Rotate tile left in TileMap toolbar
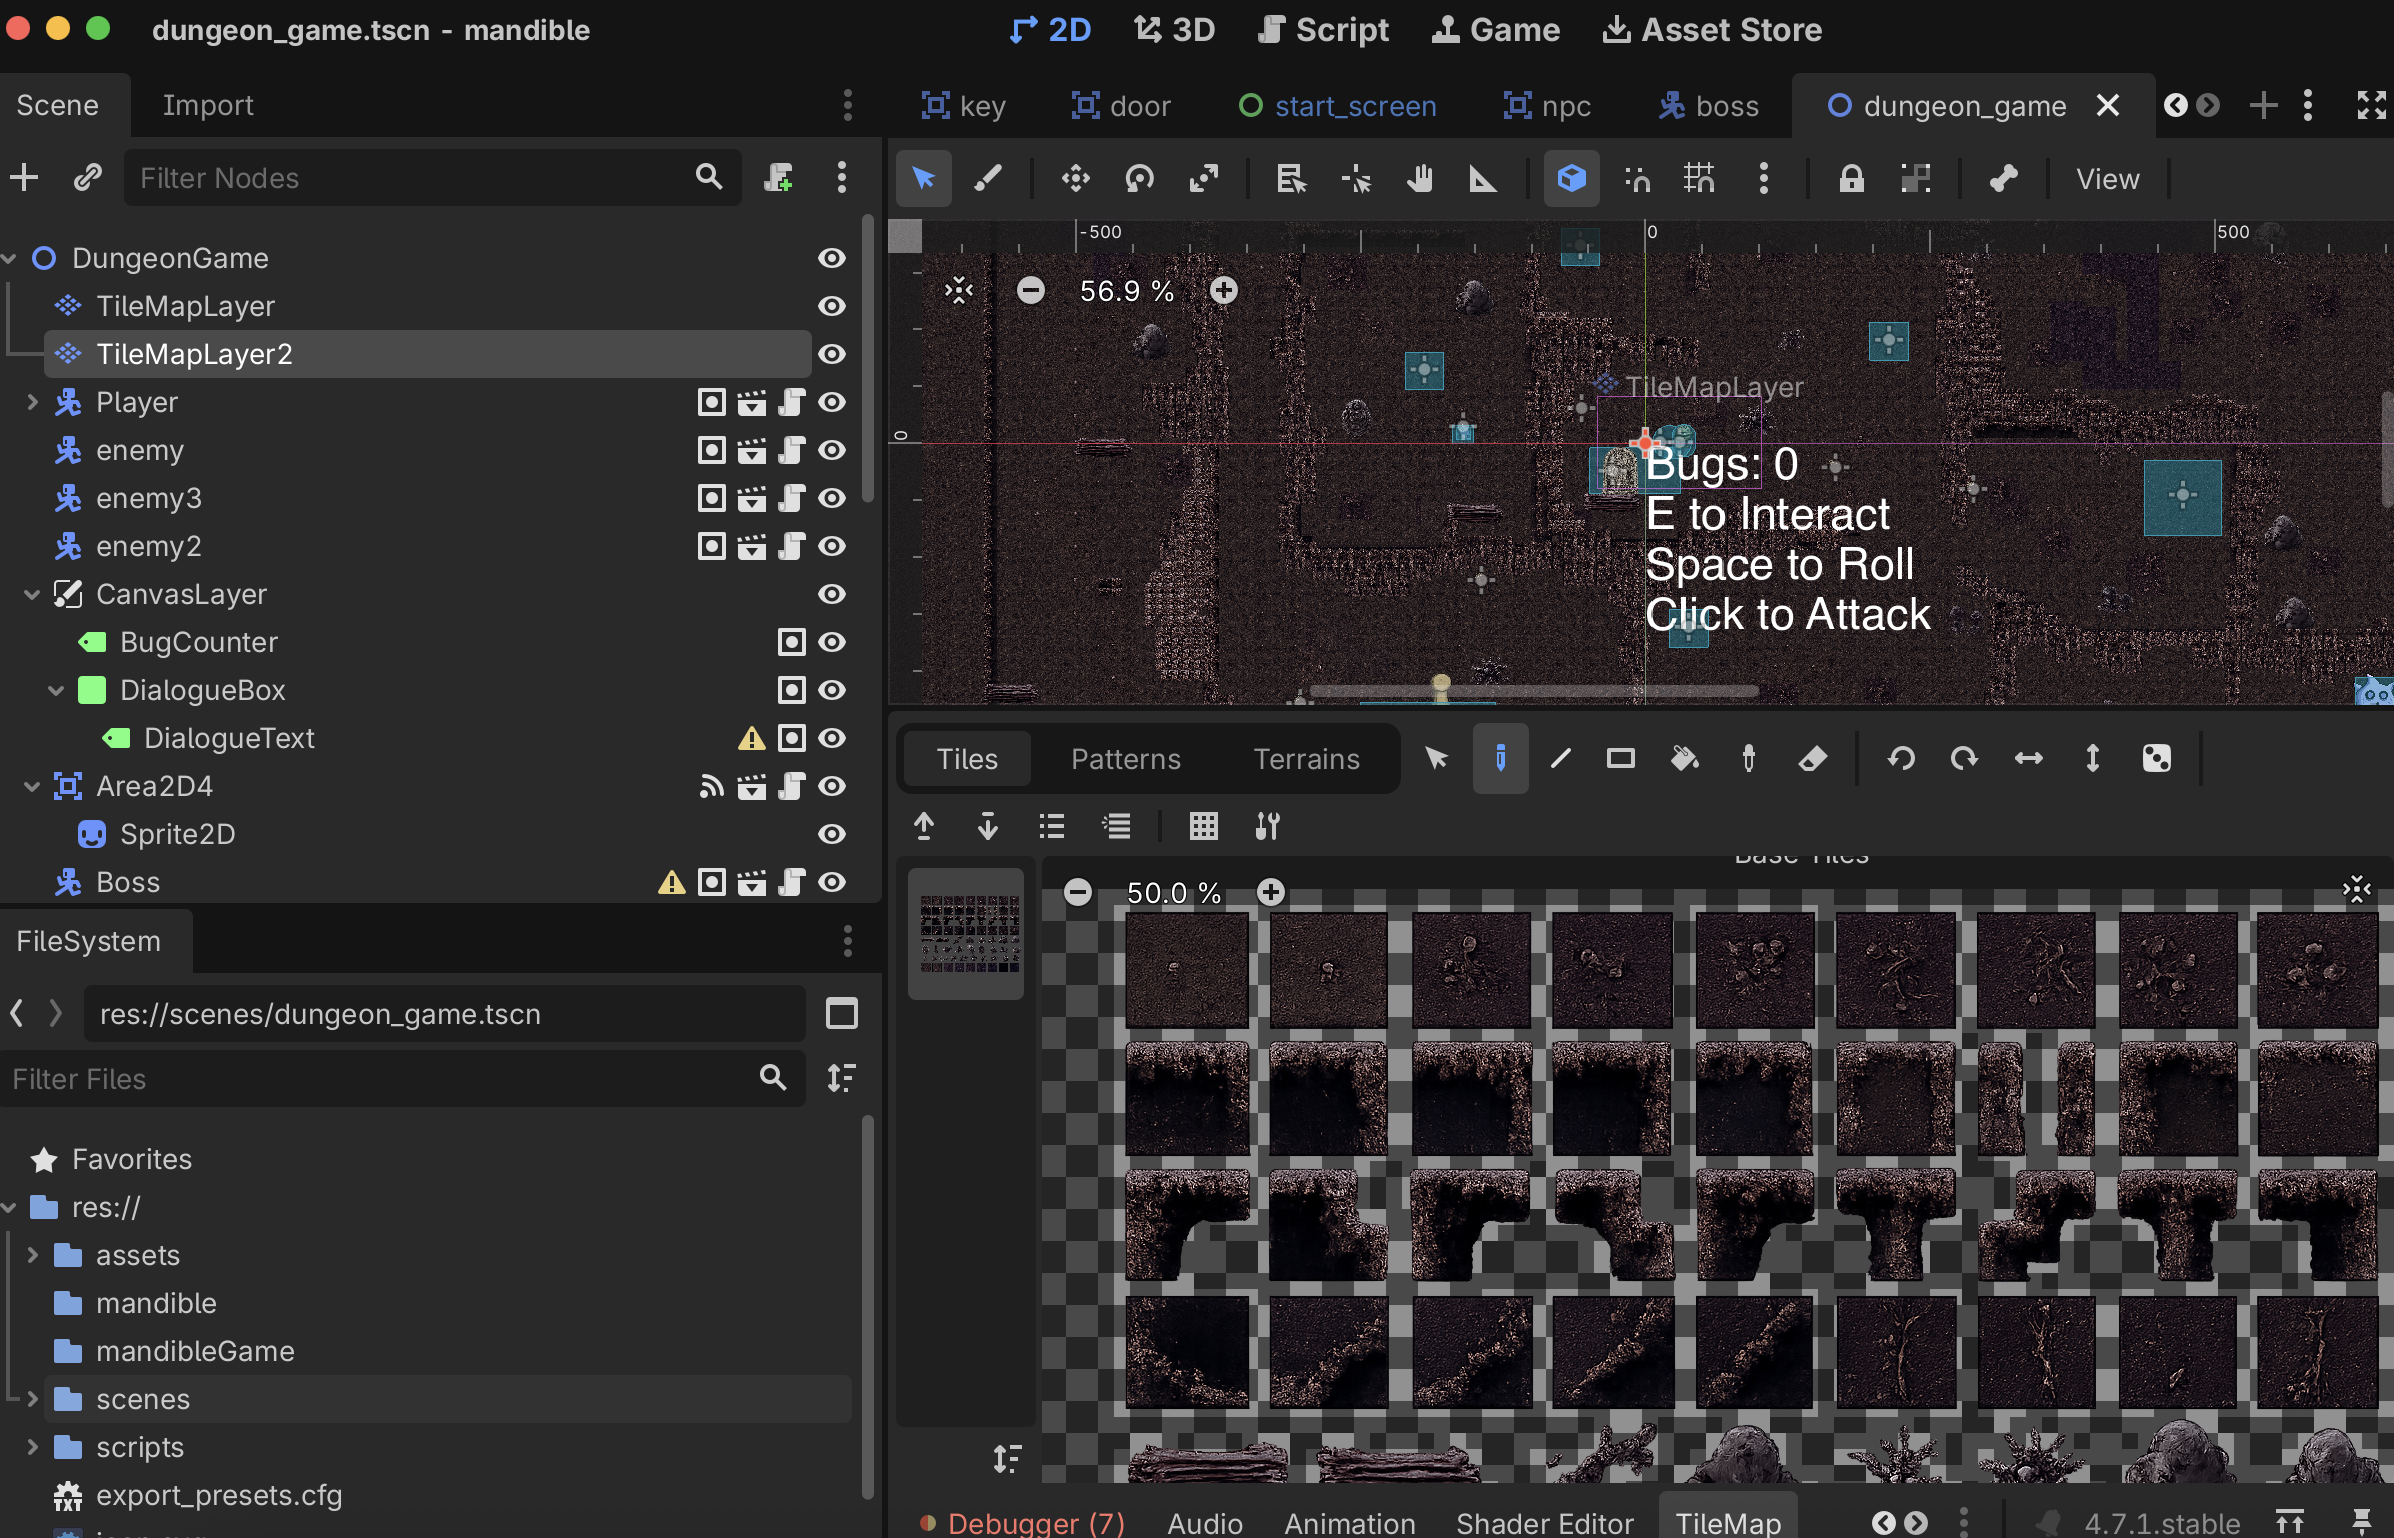Image resolution: width=2394 pixels, height=1538 pixels. 1901,759
